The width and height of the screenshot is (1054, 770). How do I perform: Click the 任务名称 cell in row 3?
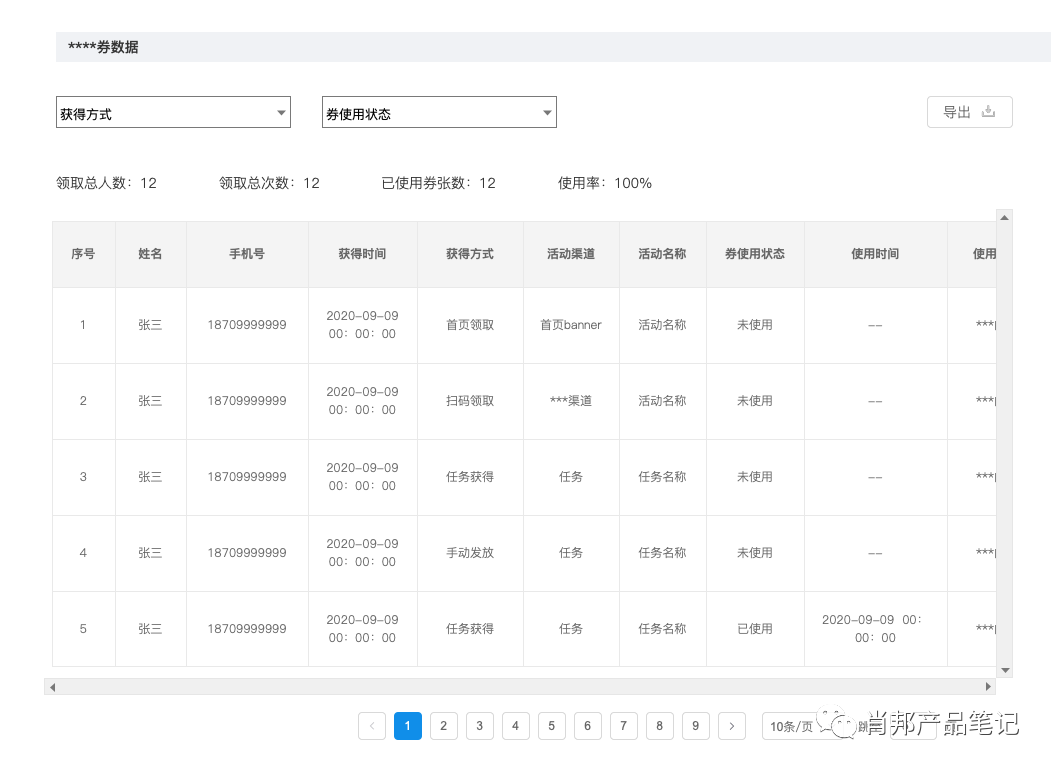tap(662, 477)
